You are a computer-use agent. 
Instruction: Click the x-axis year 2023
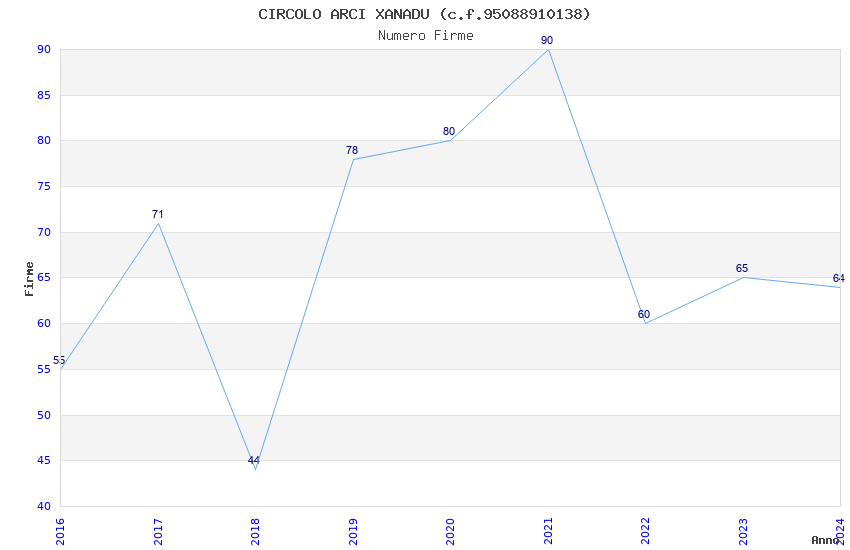pyautogui.click(x=743, y=532)
